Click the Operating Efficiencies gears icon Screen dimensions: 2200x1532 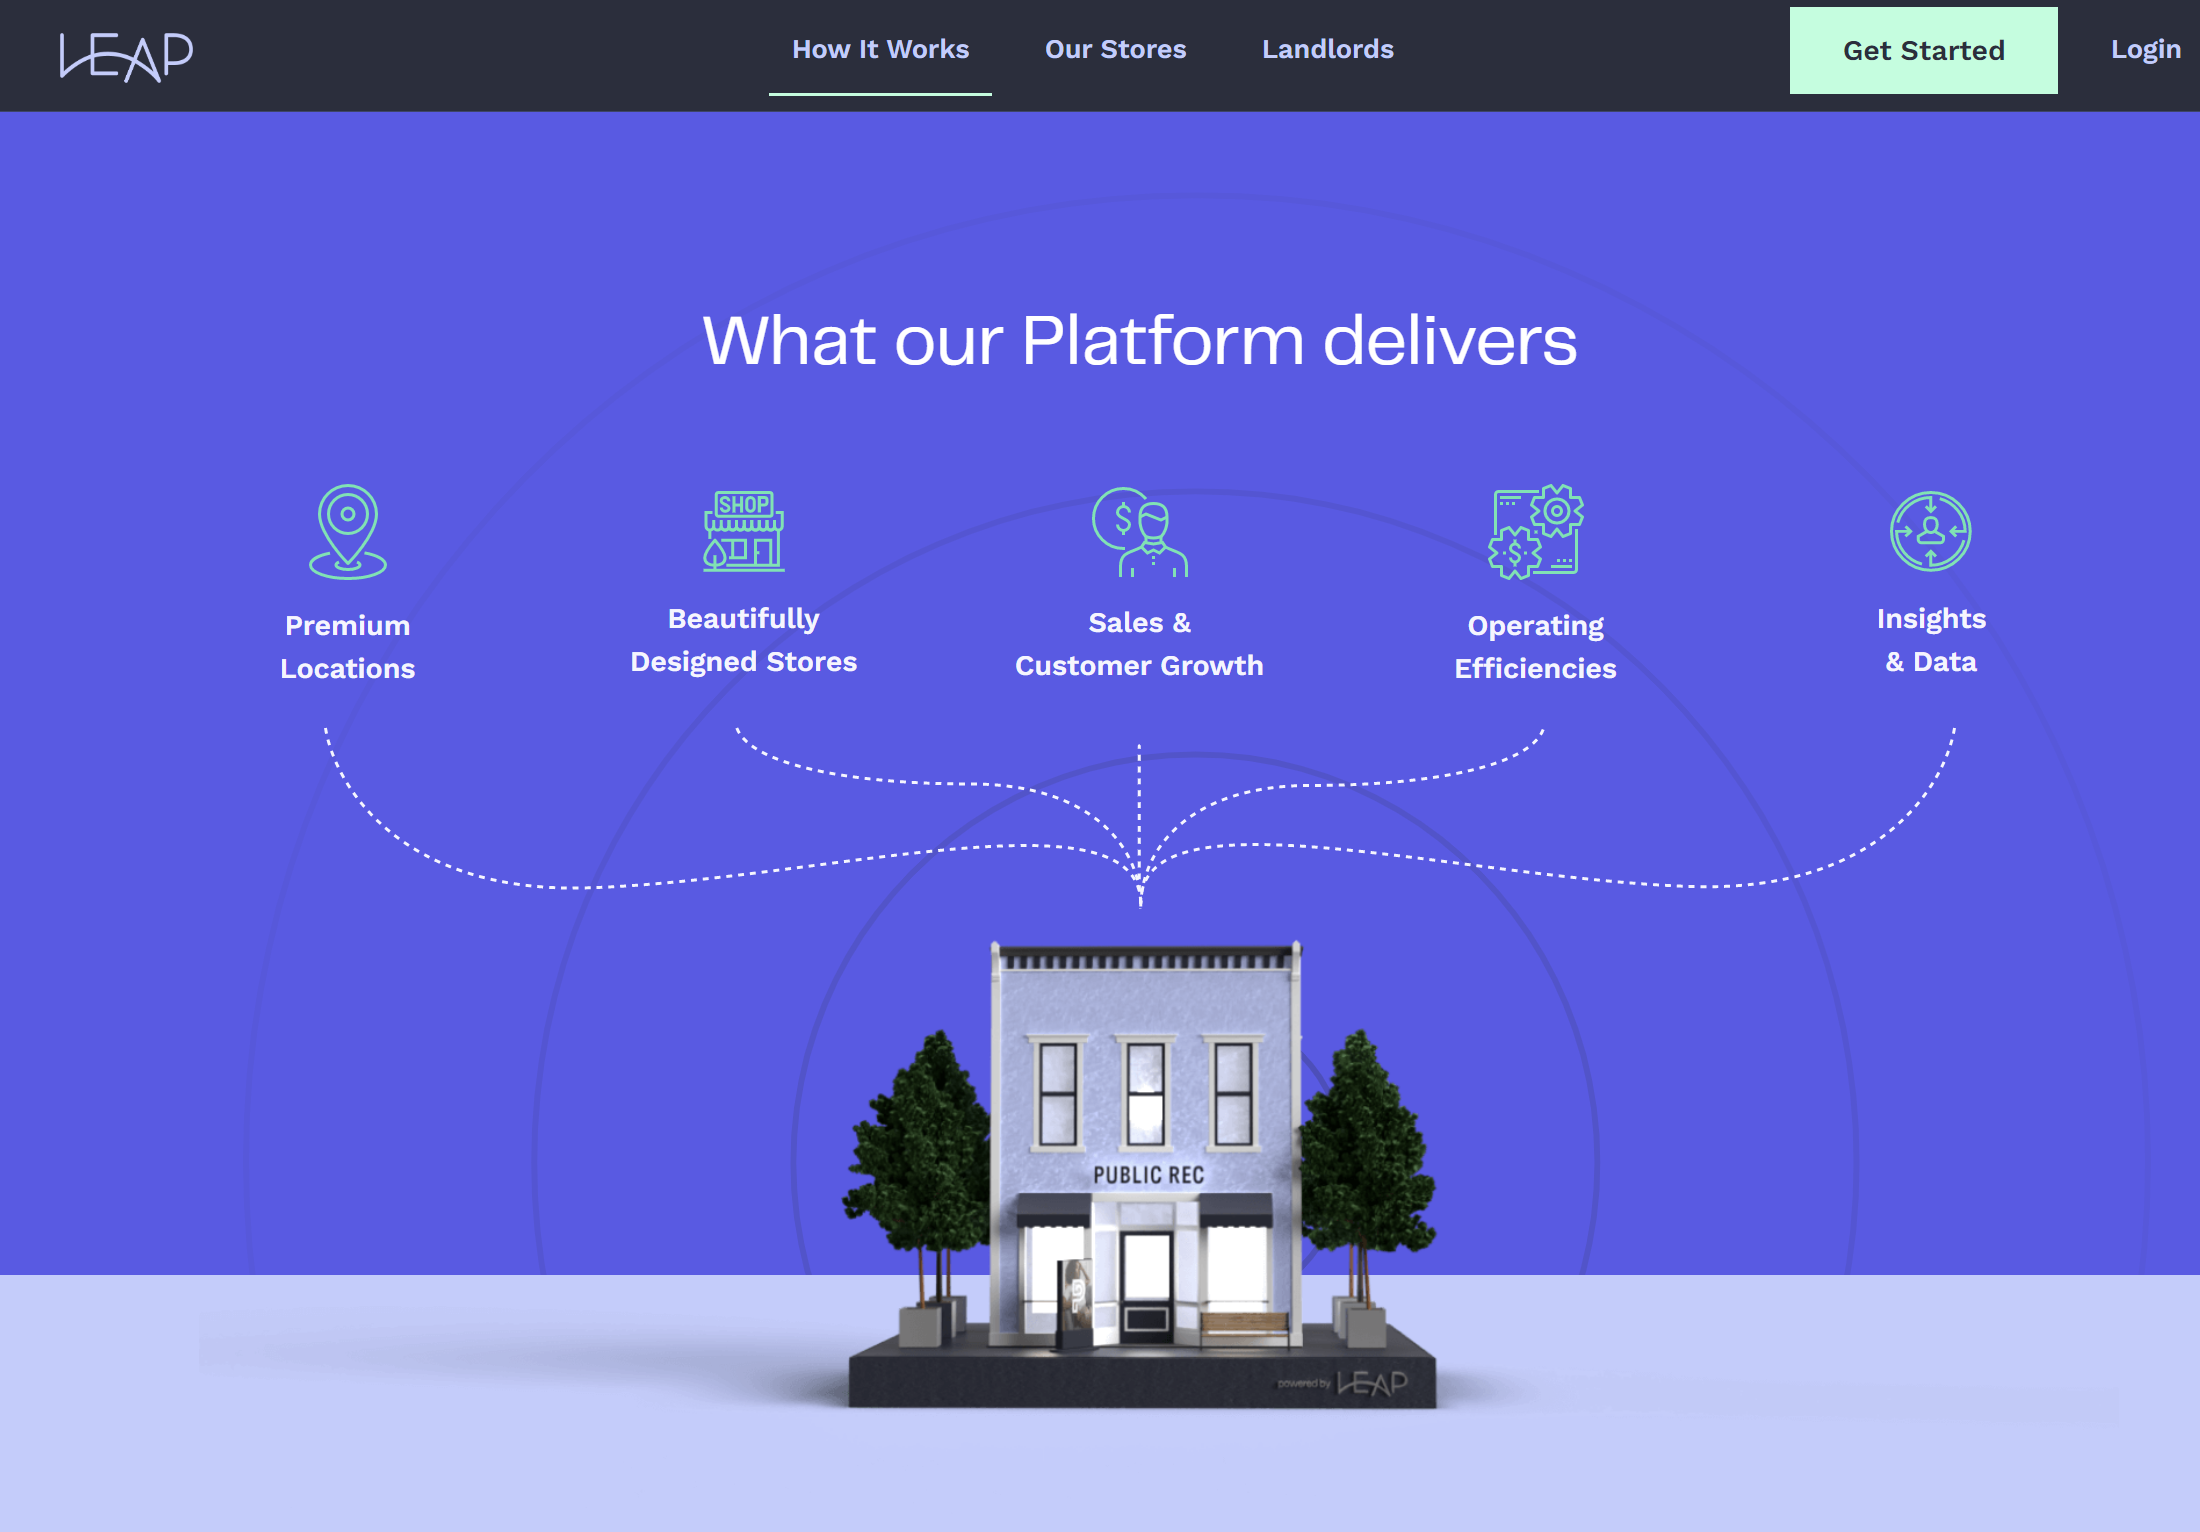point(1535,532)
